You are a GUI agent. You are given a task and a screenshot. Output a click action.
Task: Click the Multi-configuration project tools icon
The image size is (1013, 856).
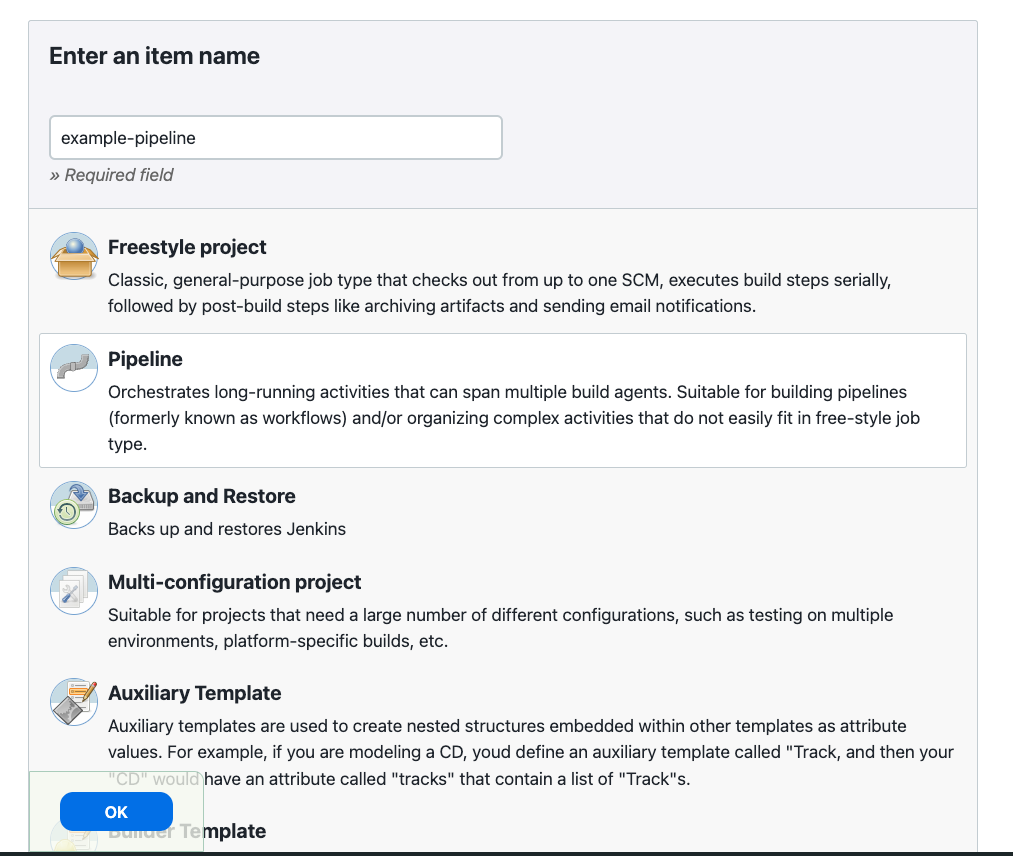(x=74, y=590)
